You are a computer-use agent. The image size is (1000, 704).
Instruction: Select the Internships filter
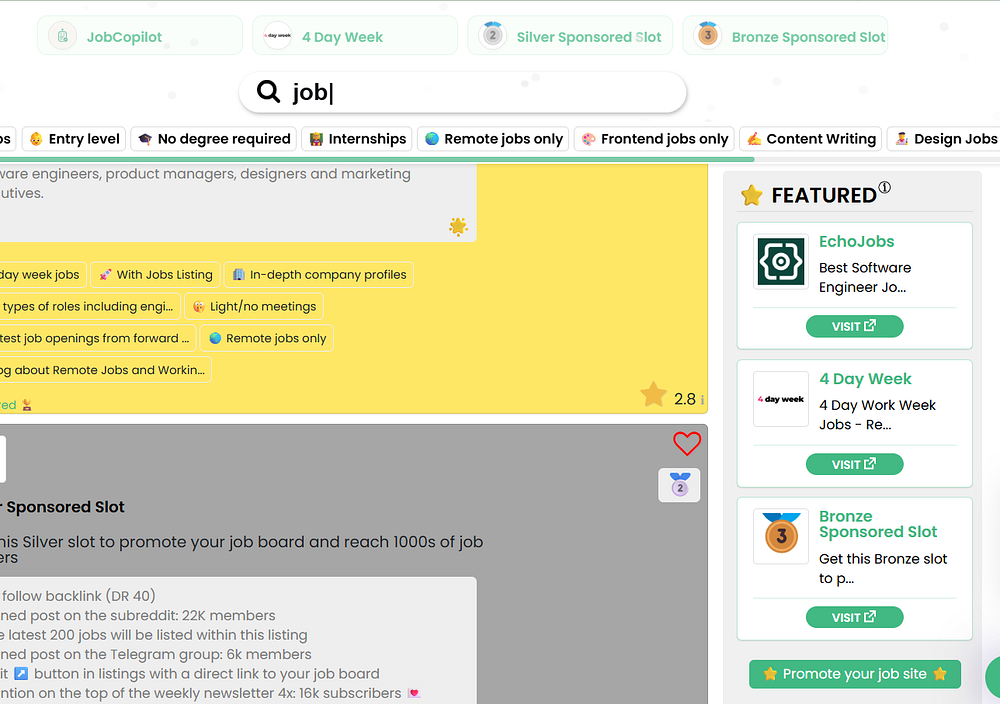pos(357,139)
